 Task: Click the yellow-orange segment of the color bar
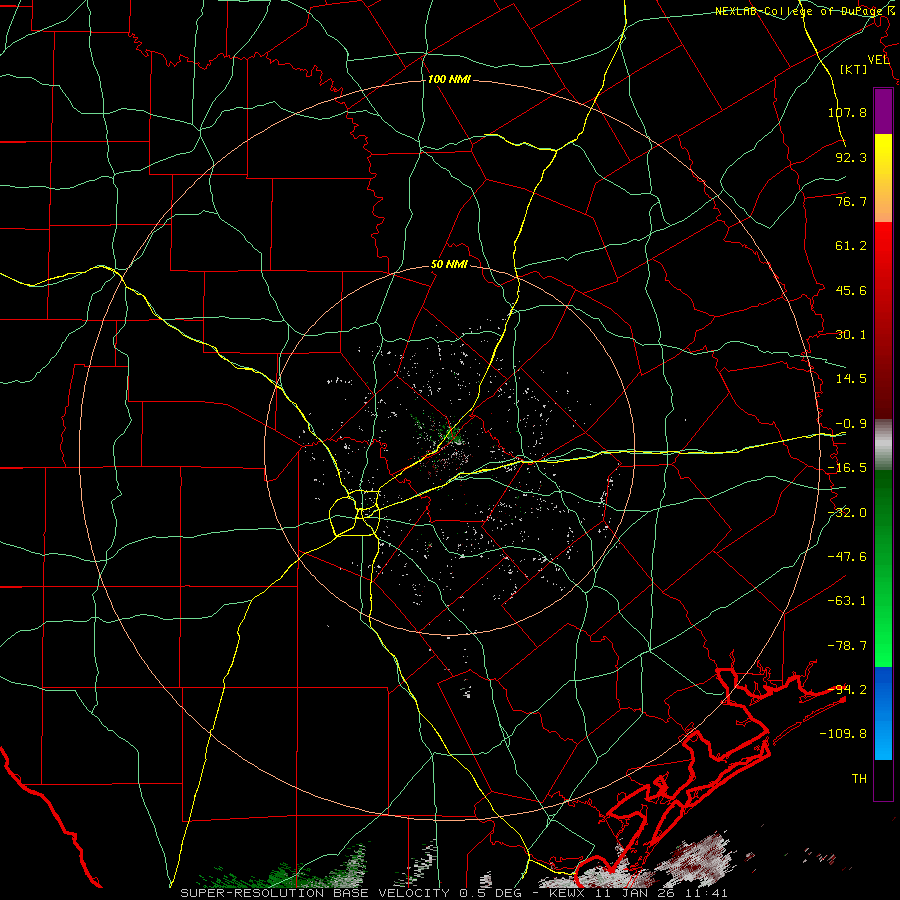point(883,178)
